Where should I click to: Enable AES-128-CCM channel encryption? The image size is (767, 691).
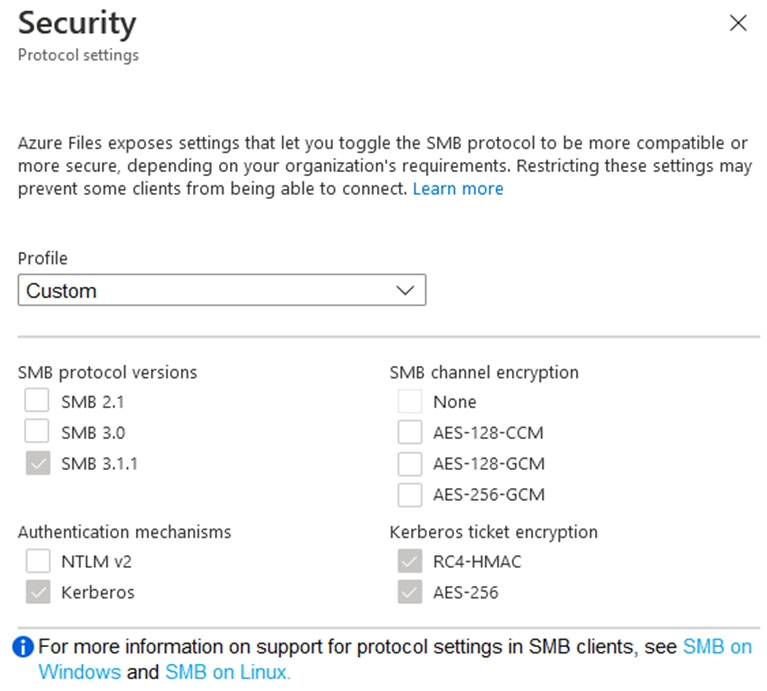coord(410,432)
